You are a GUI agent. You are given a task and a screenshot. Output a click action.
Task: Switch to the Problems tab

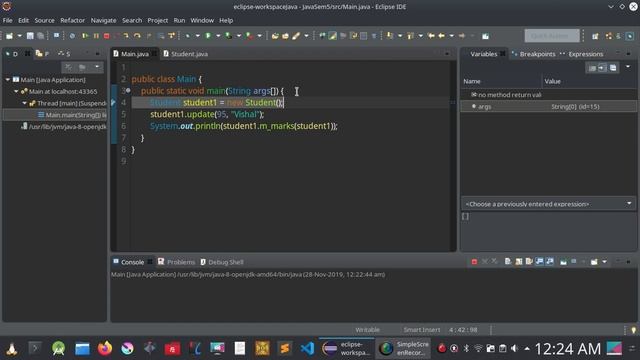(176, 262)
